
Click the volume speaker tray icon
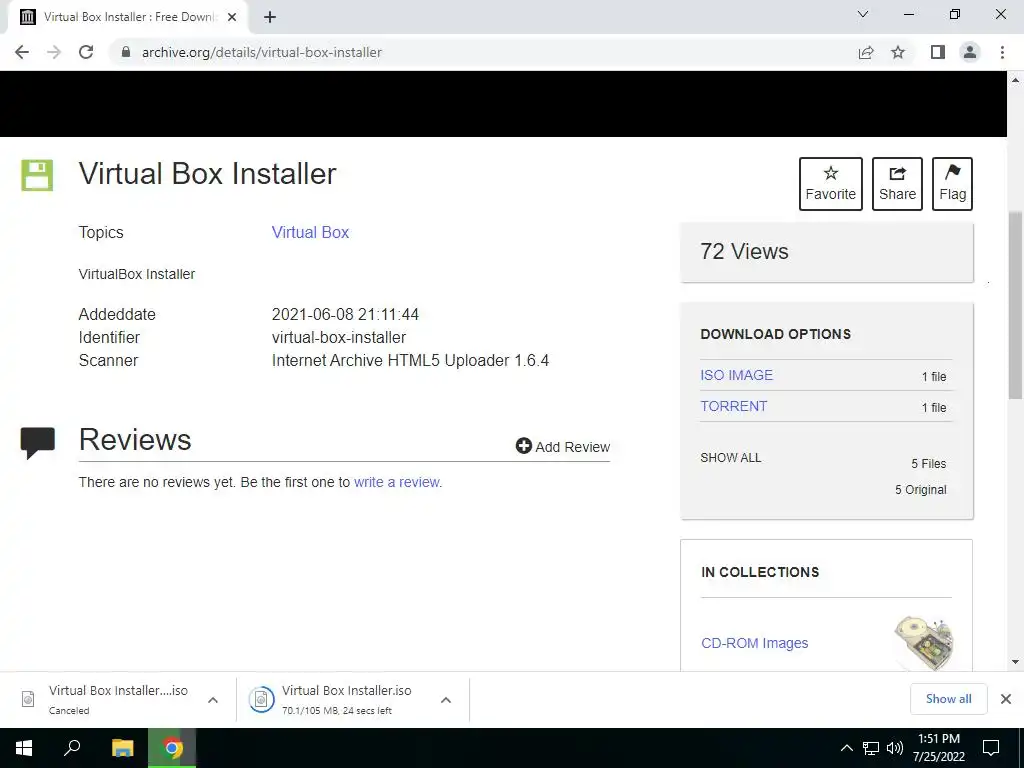click(895, 748)
